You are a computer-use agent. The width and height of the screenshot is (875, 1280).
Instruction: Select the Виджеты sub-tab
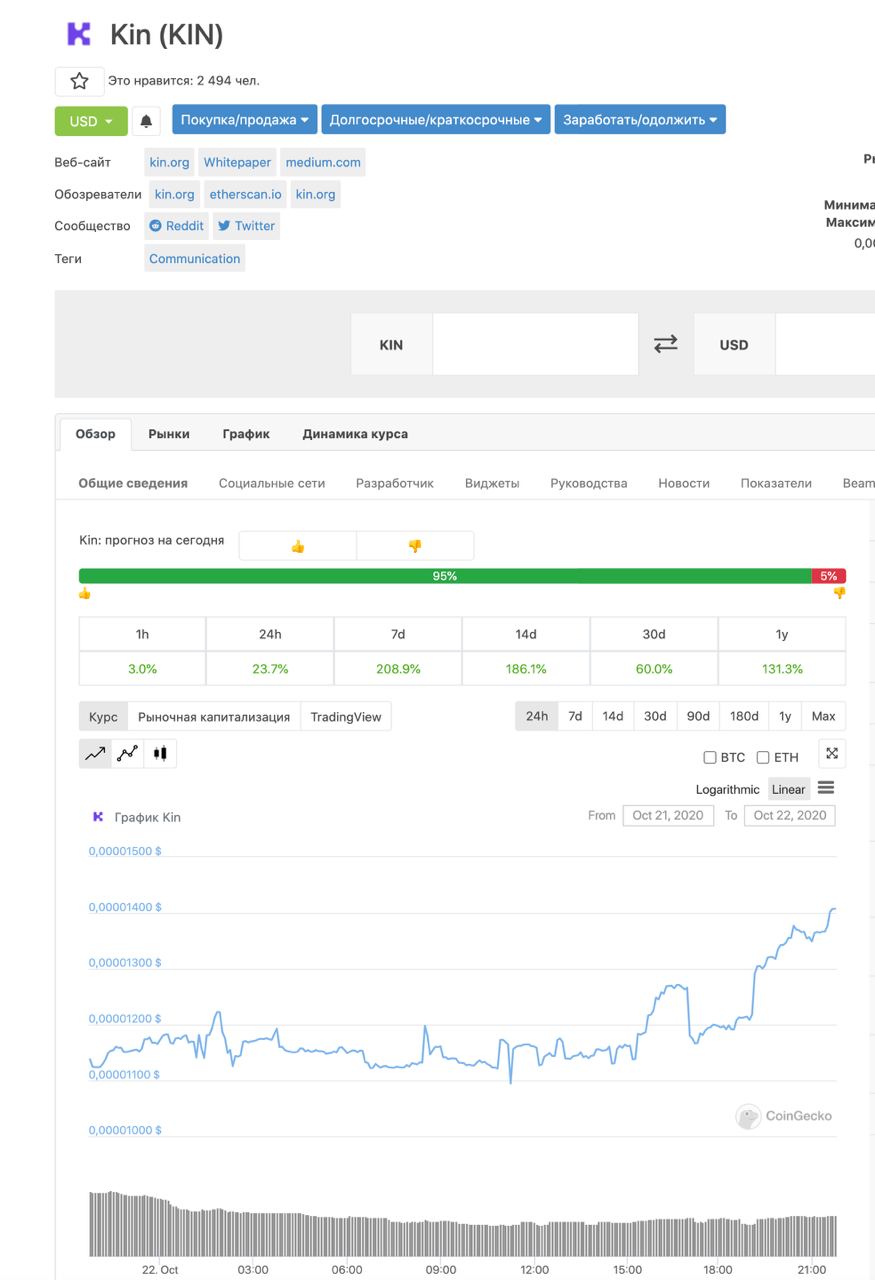[x=492, y=483]
